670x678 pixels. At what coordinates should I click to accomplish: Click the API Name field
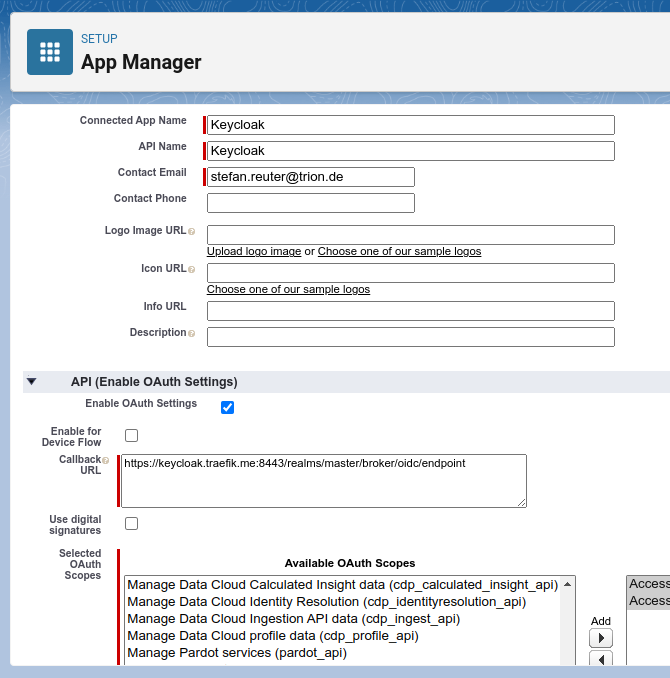pyautogui.click(x=411, y=151)
